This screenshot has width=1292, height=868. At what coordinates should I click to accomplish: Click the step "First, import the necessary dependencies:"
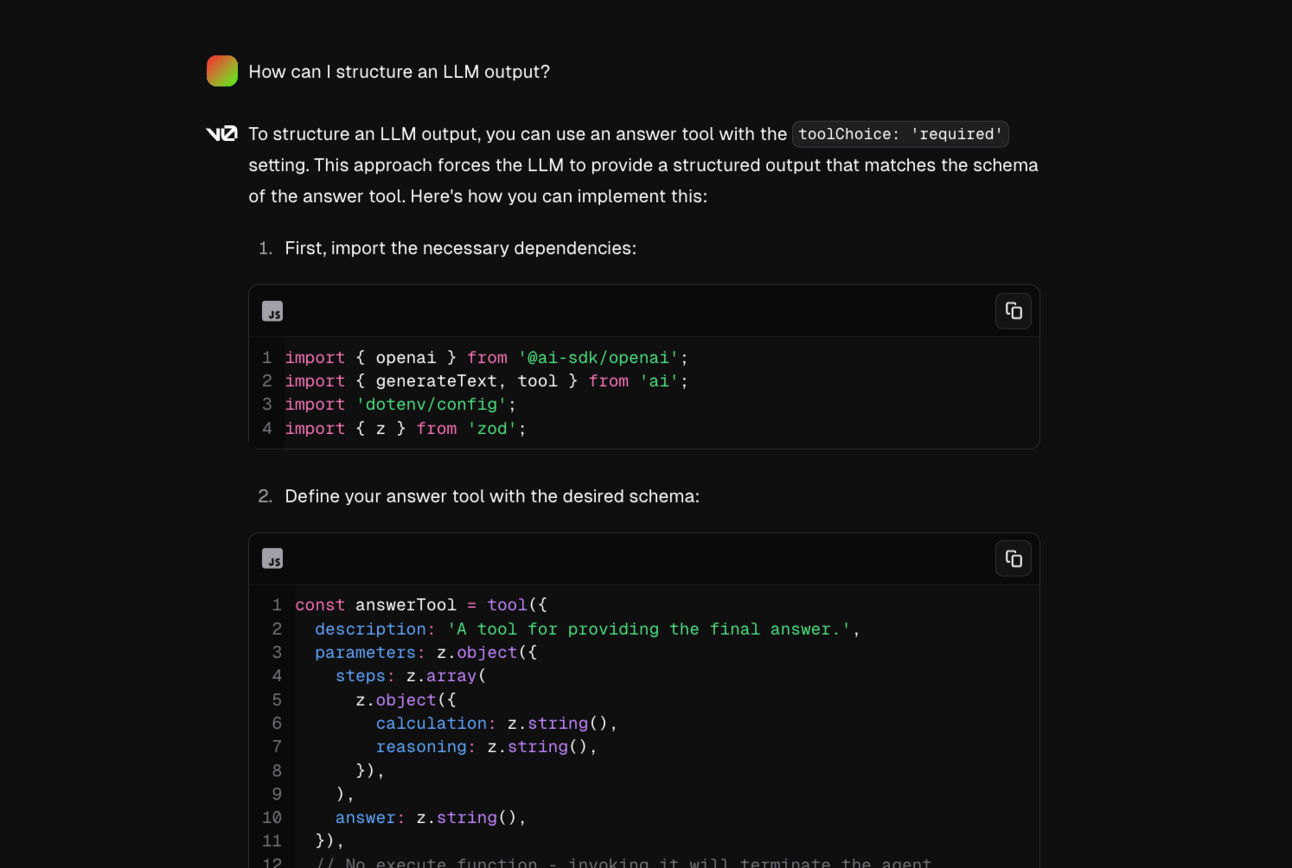click(x=460, y=248)
